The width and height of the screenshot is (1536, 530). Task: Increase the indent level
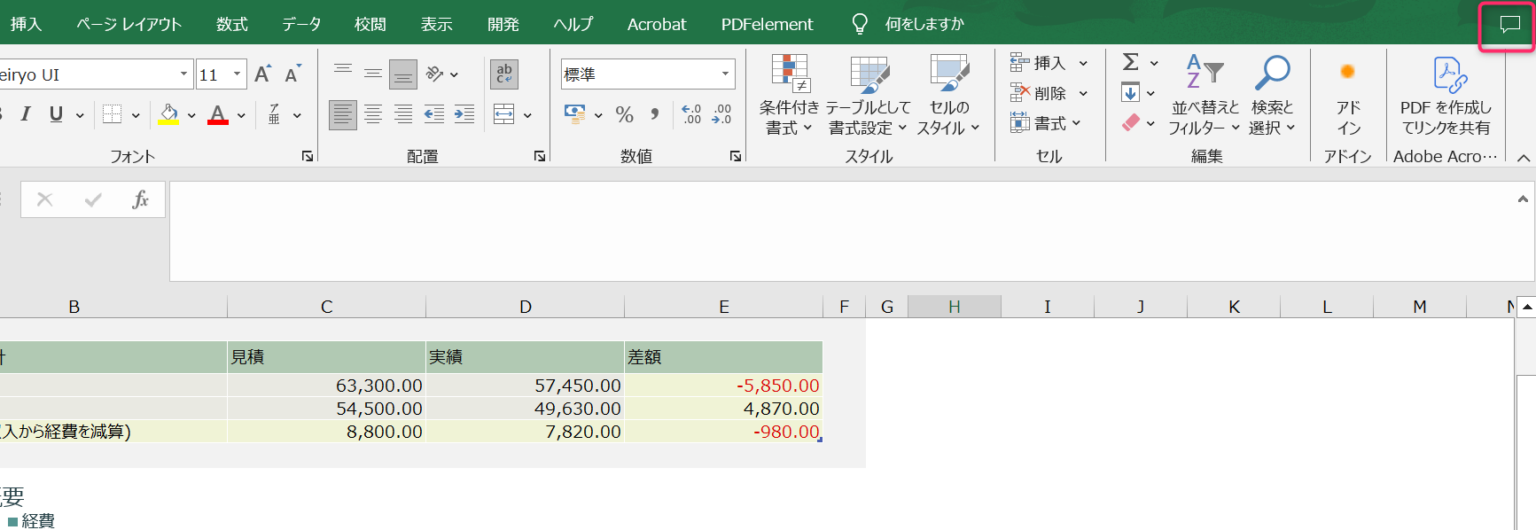[464, 115]
